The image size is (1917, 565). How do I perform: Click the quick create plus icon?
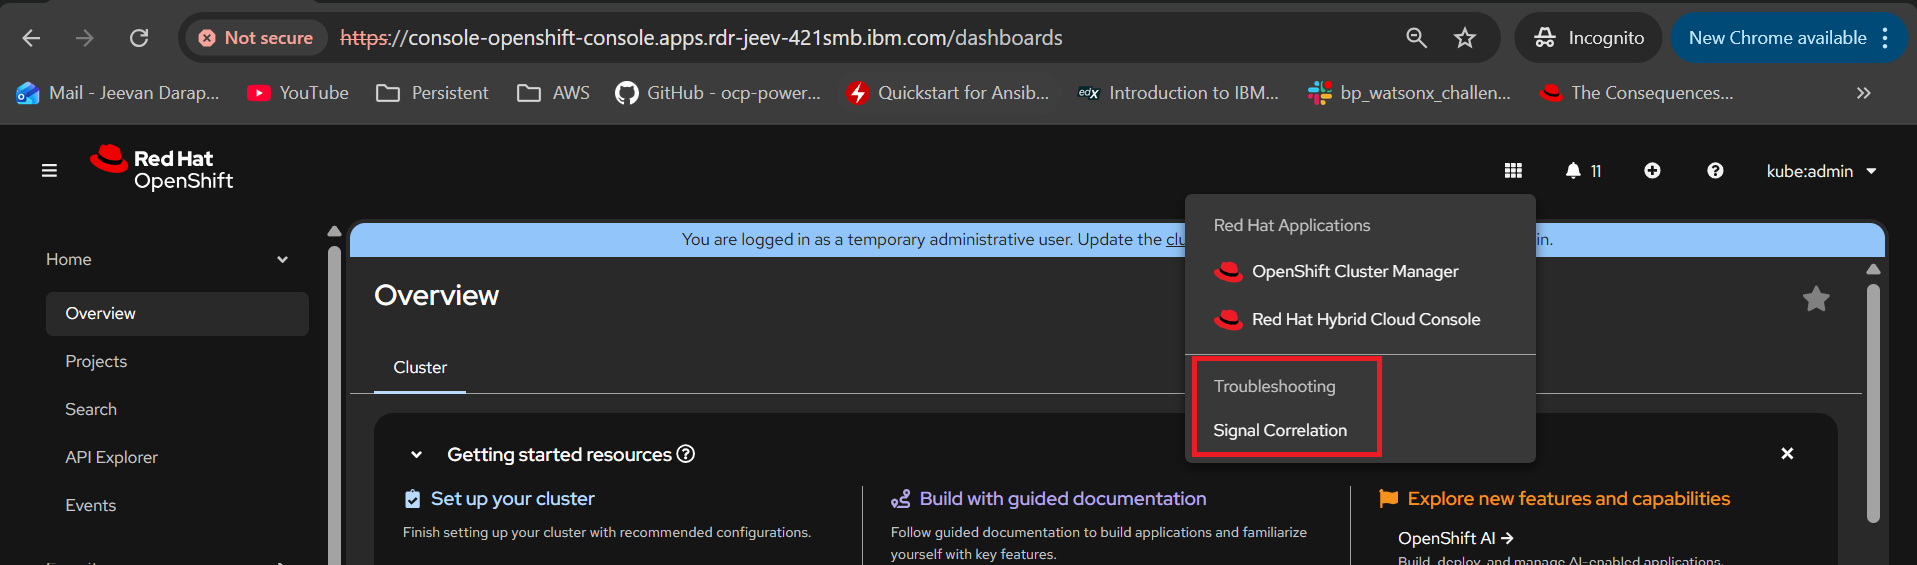[1652, 171]
